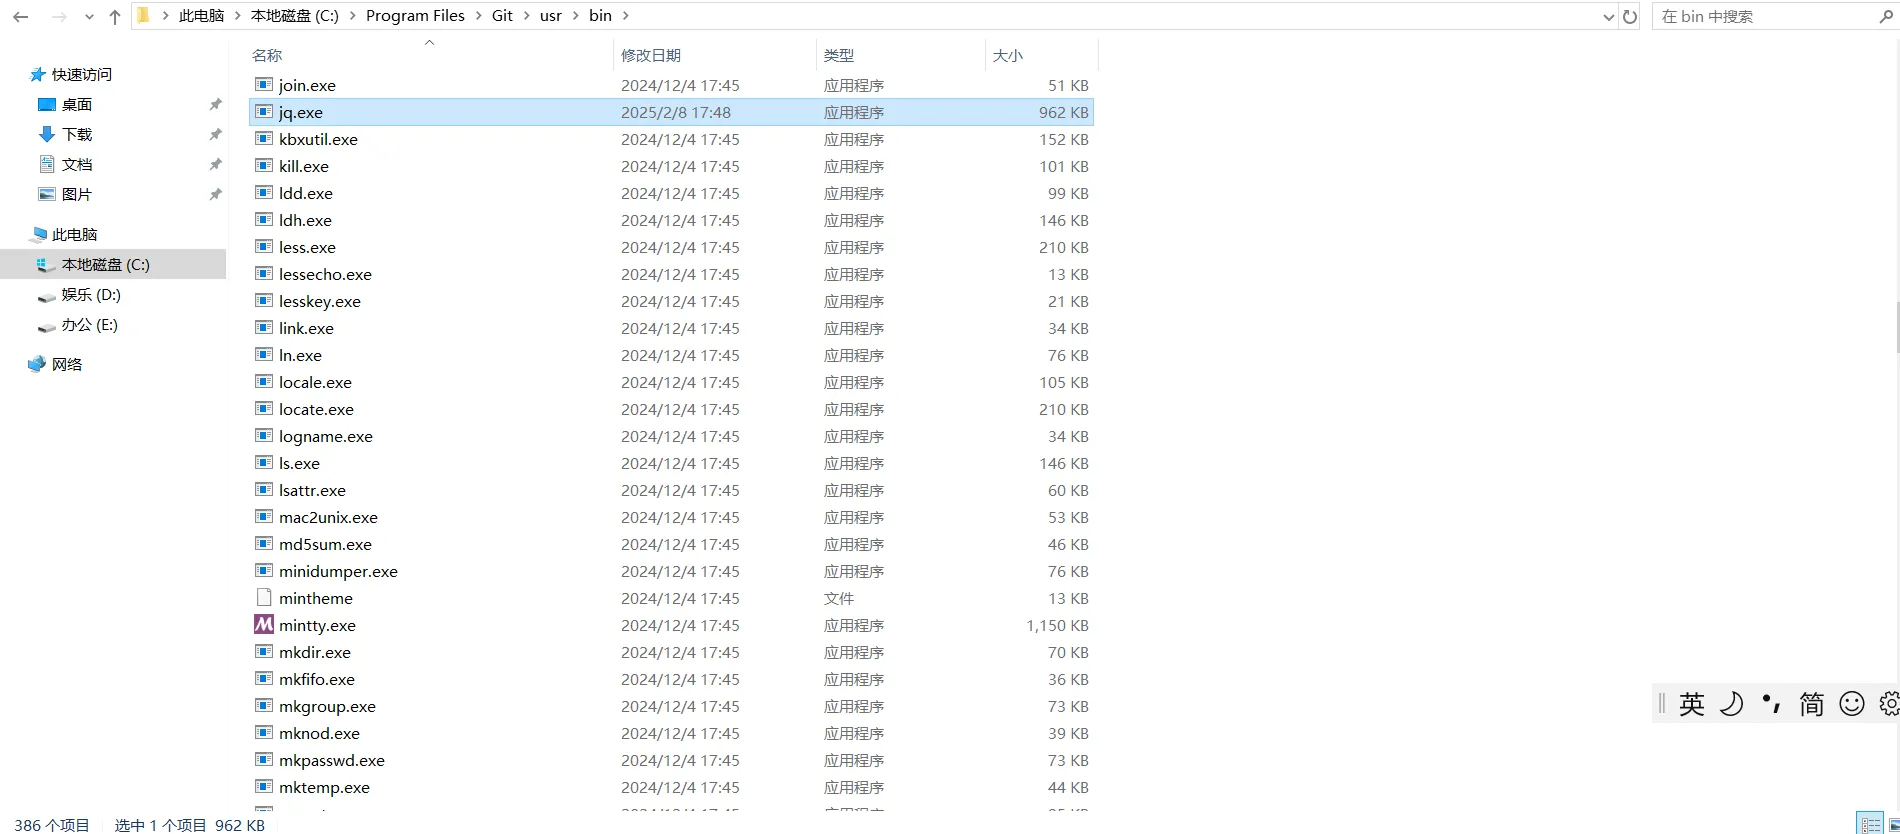Open 图片 folder in sidebar

pyautogui.click(x=77, y=195)
